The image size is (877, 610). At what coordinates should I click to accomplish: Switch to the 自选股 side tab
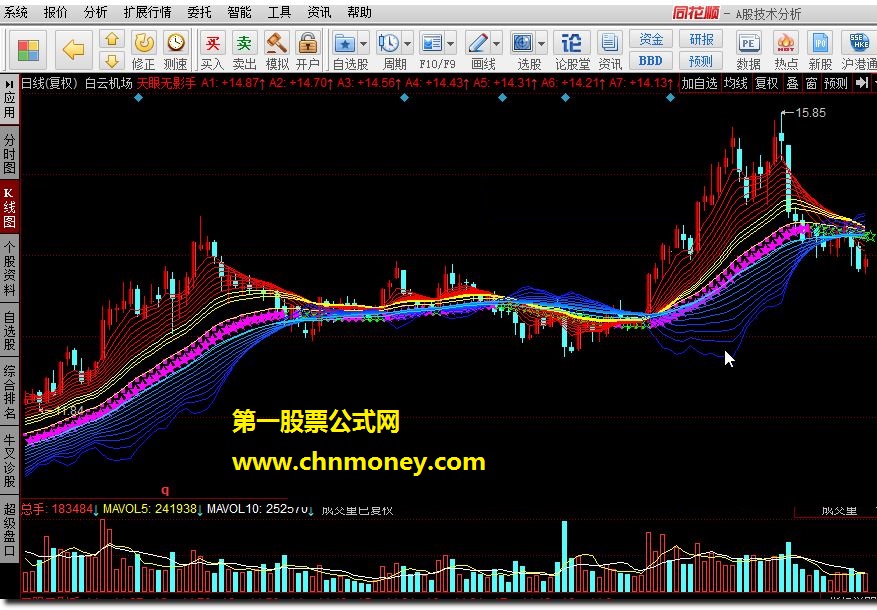pos(10,330)
